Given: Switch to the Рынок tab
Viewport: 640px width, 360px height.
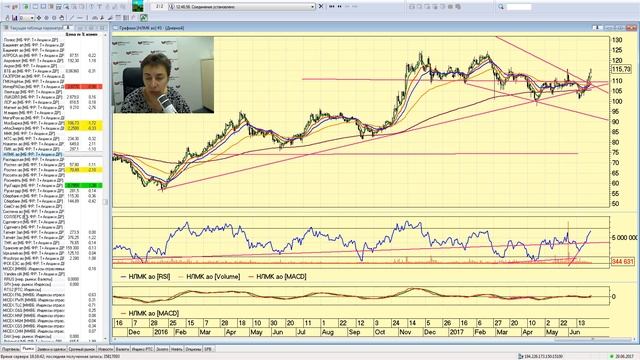Looking at the screenshot, I should pos(28,349).
